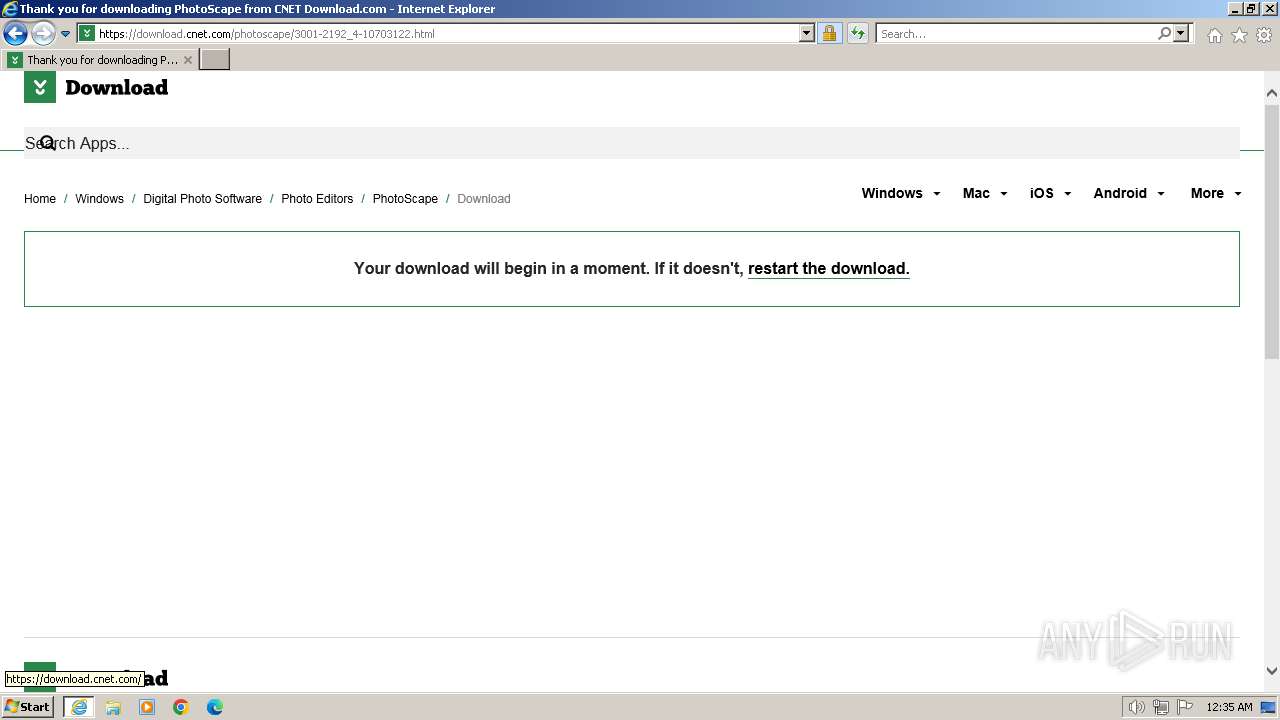Click the Download site title text
This screenshot has width=1280, height=720.
click(x=116, y=88)
